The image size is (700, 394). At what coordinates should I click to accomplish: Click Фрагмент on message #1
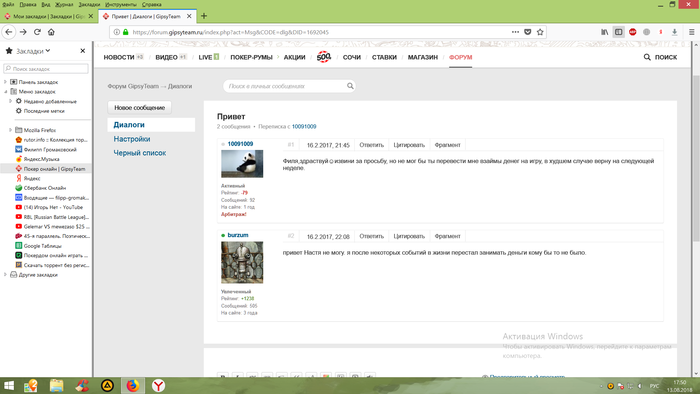(447, 145)
